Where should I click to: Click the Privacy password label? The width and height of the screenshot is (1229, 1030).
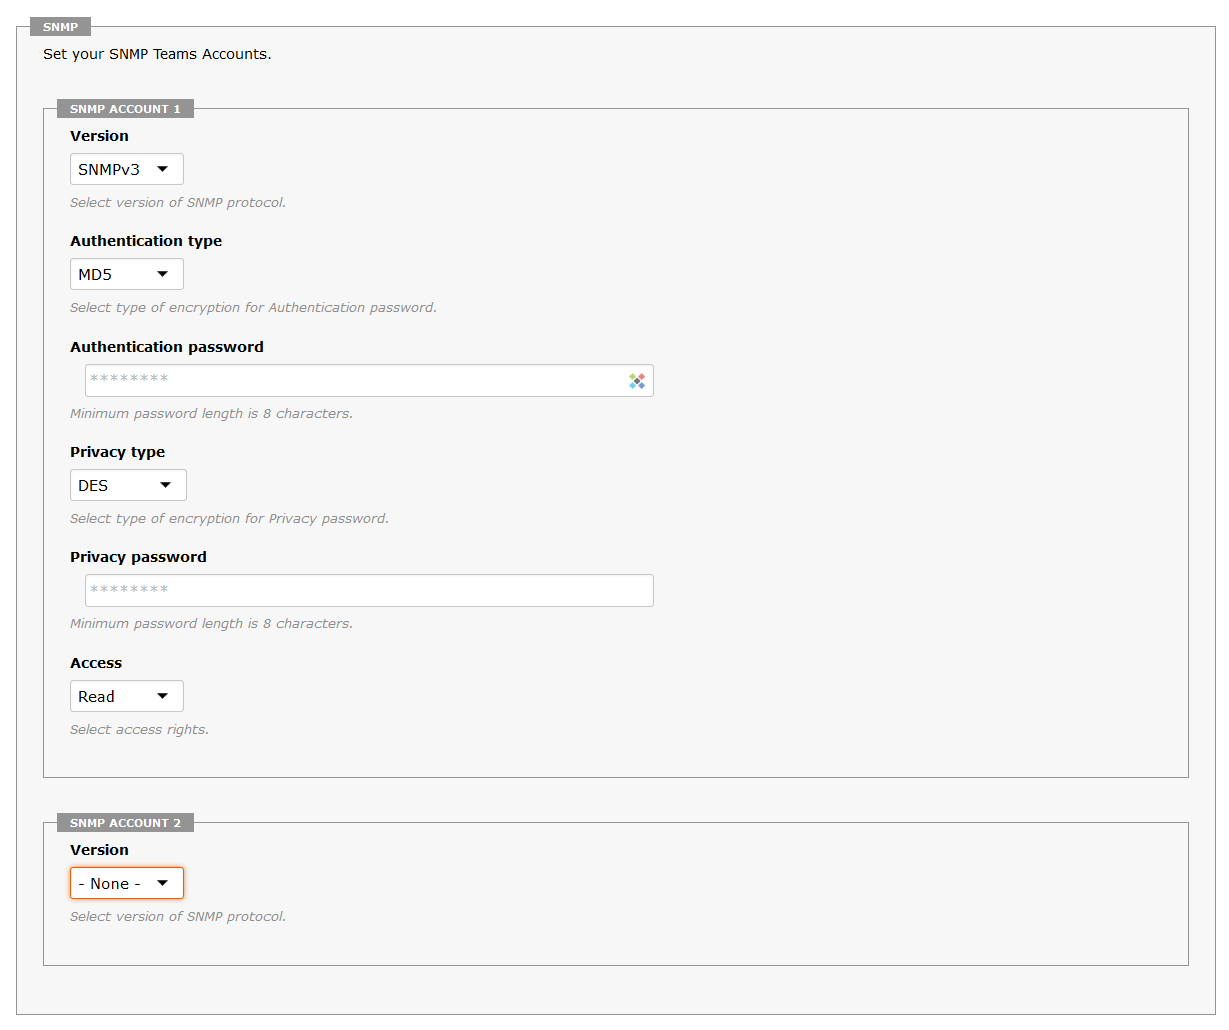[x=138, y=557]
